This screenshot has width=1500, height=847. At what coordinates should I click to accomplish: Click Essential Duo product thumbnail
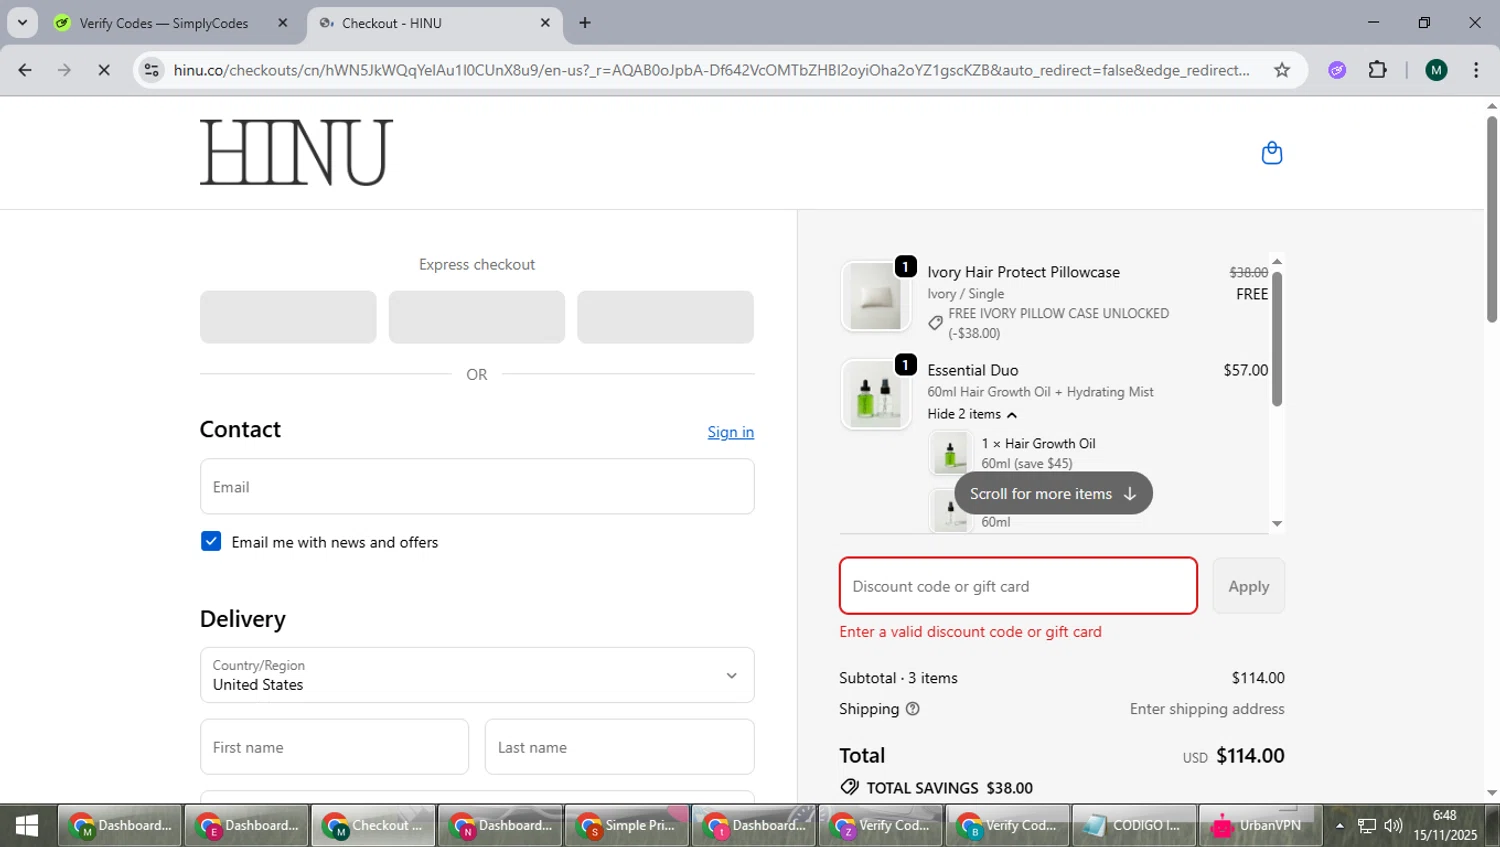(876, 395)
